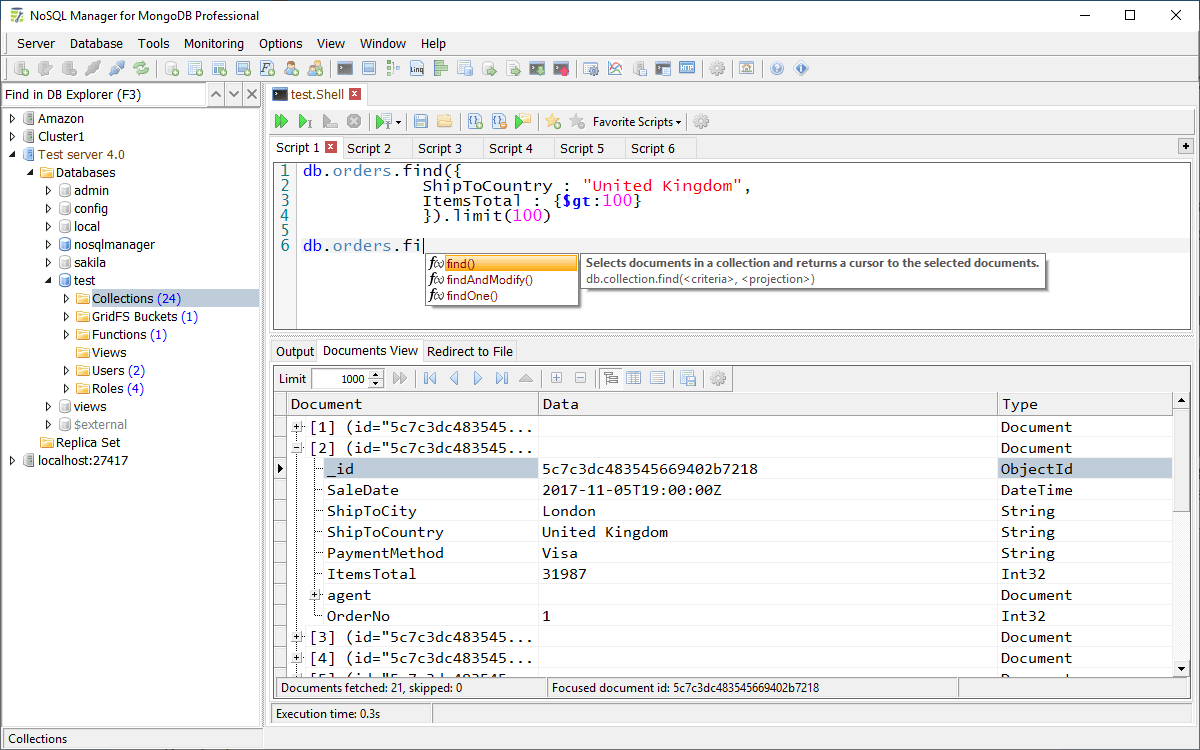Expand all documents with plus icon
The height and width of the screenshot is (750, 1200).
pyautogui.click(x=556, y=378)
